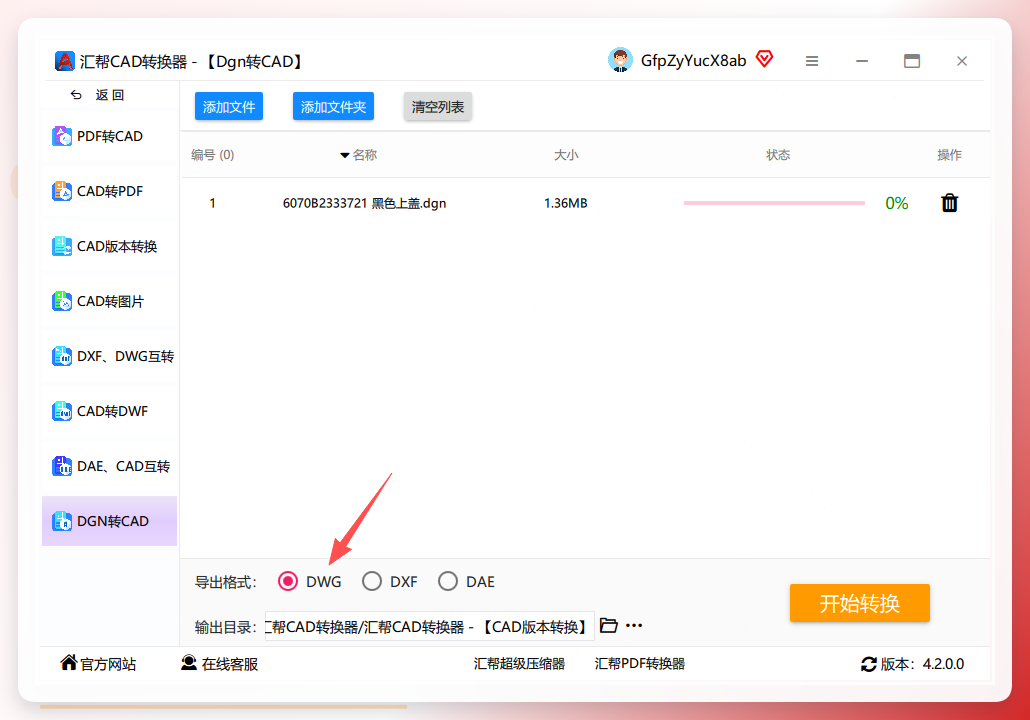Image resolution: width=1030 pixels, height=720 pixels.
Task: Switch to CAD转DWF function
Action: pos(110,411)
